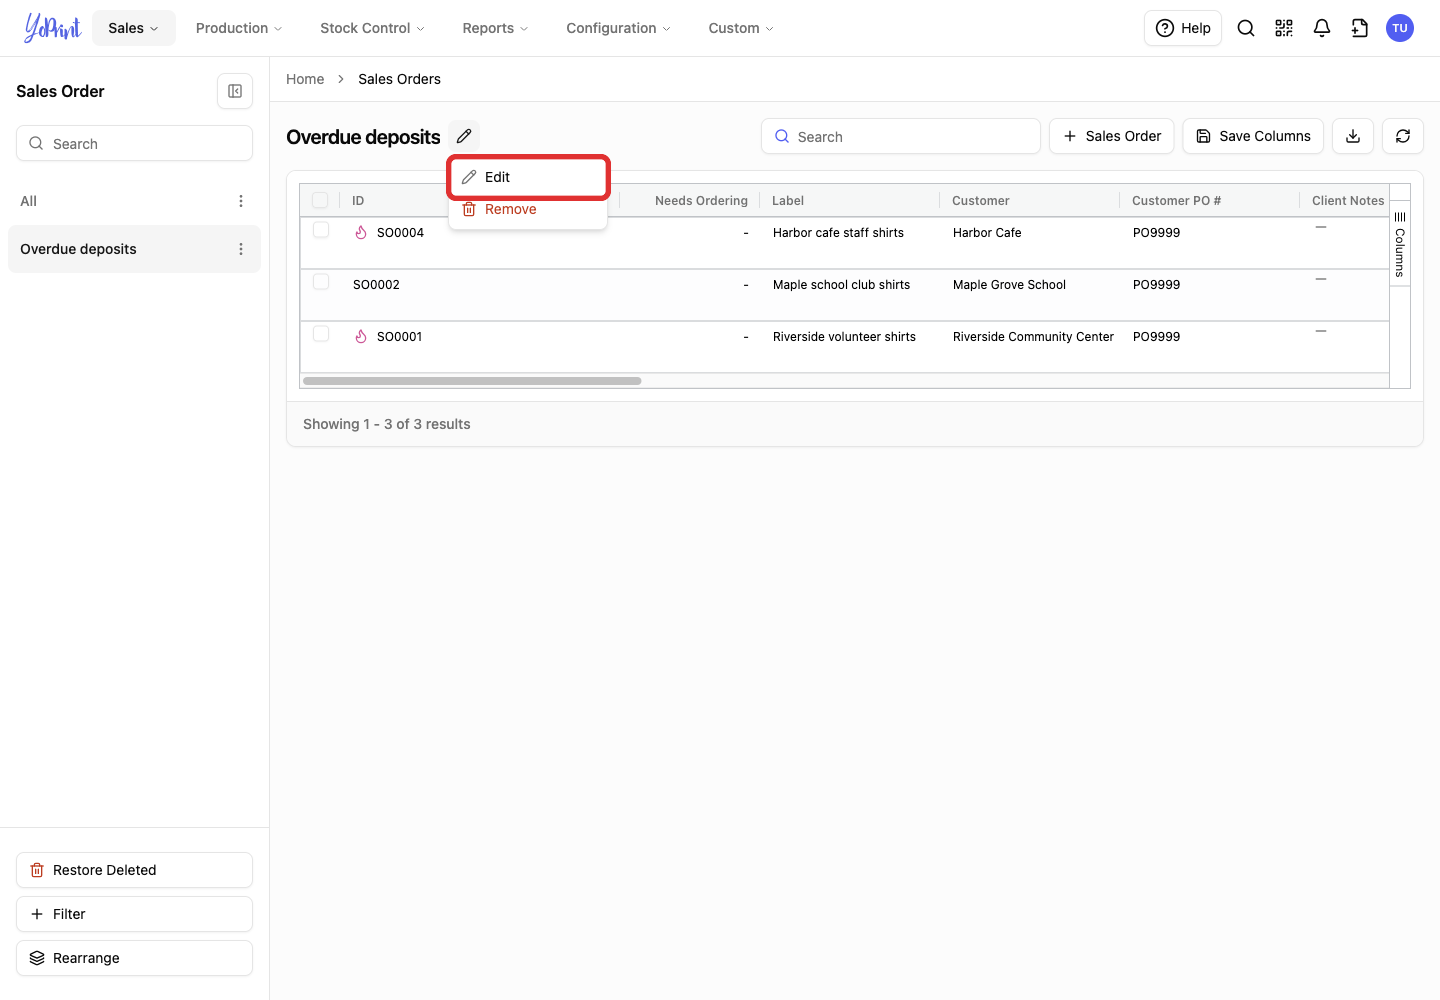Toggle the select-all checkbox in table header
This screenshot has height=1000, width=1440.
(x=320, y=200)
